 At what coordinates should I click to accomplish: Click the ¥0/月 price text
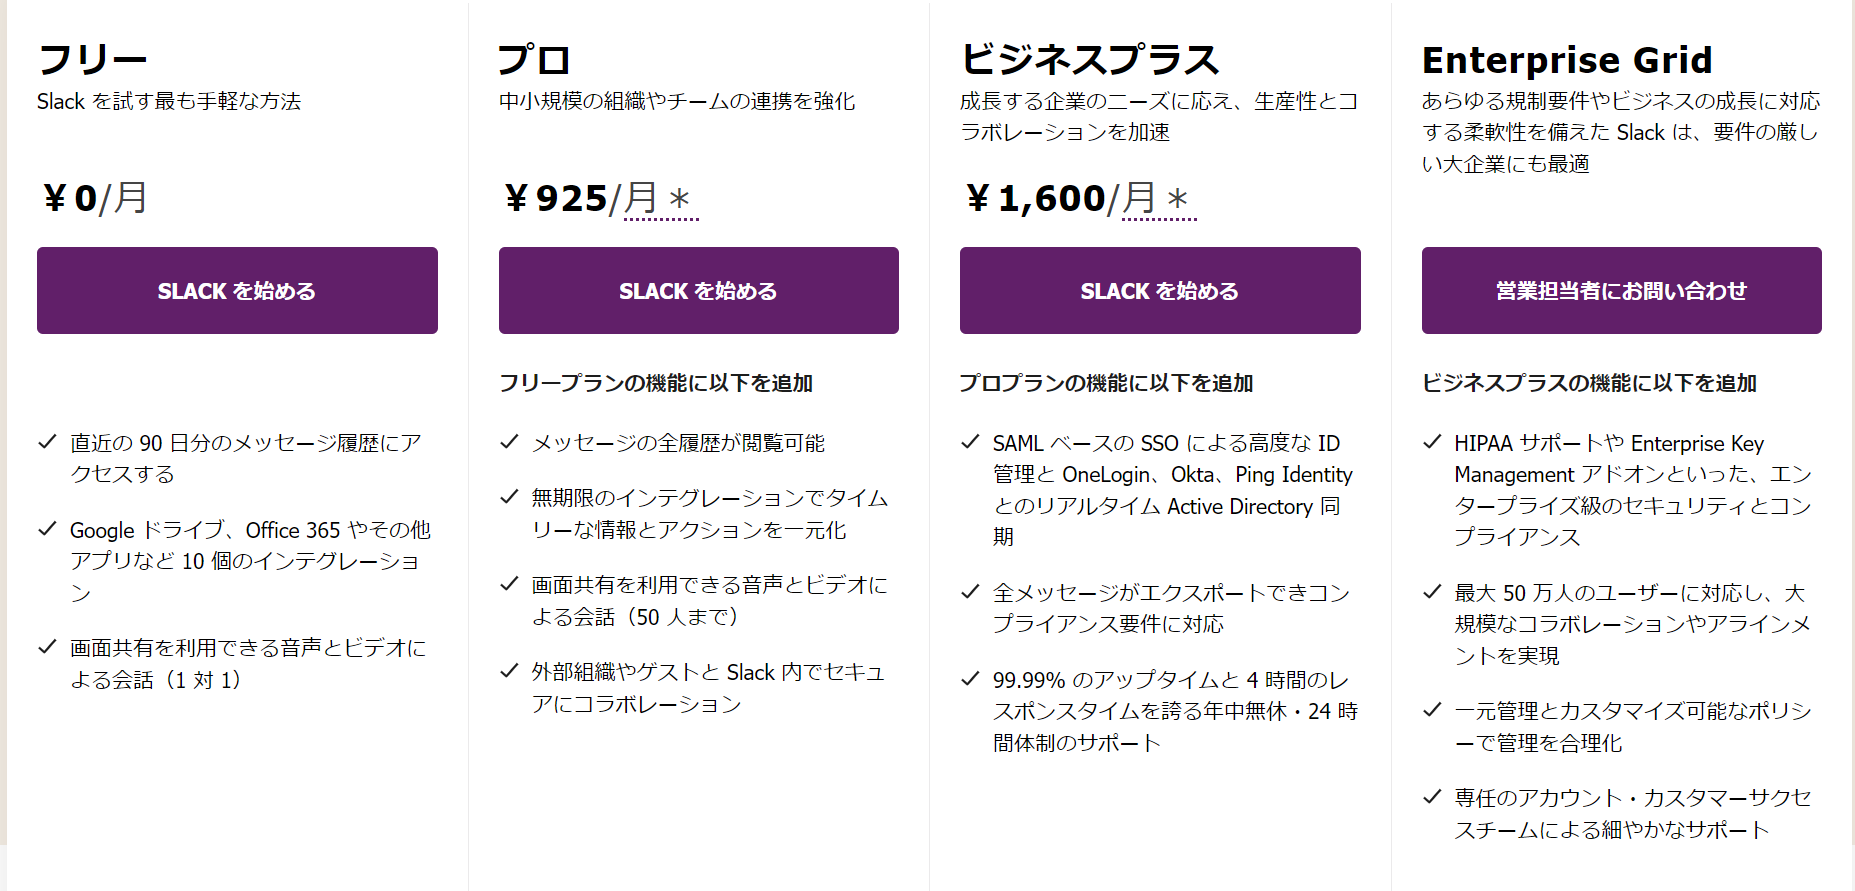pyautogui.click(x=93, y=198)
